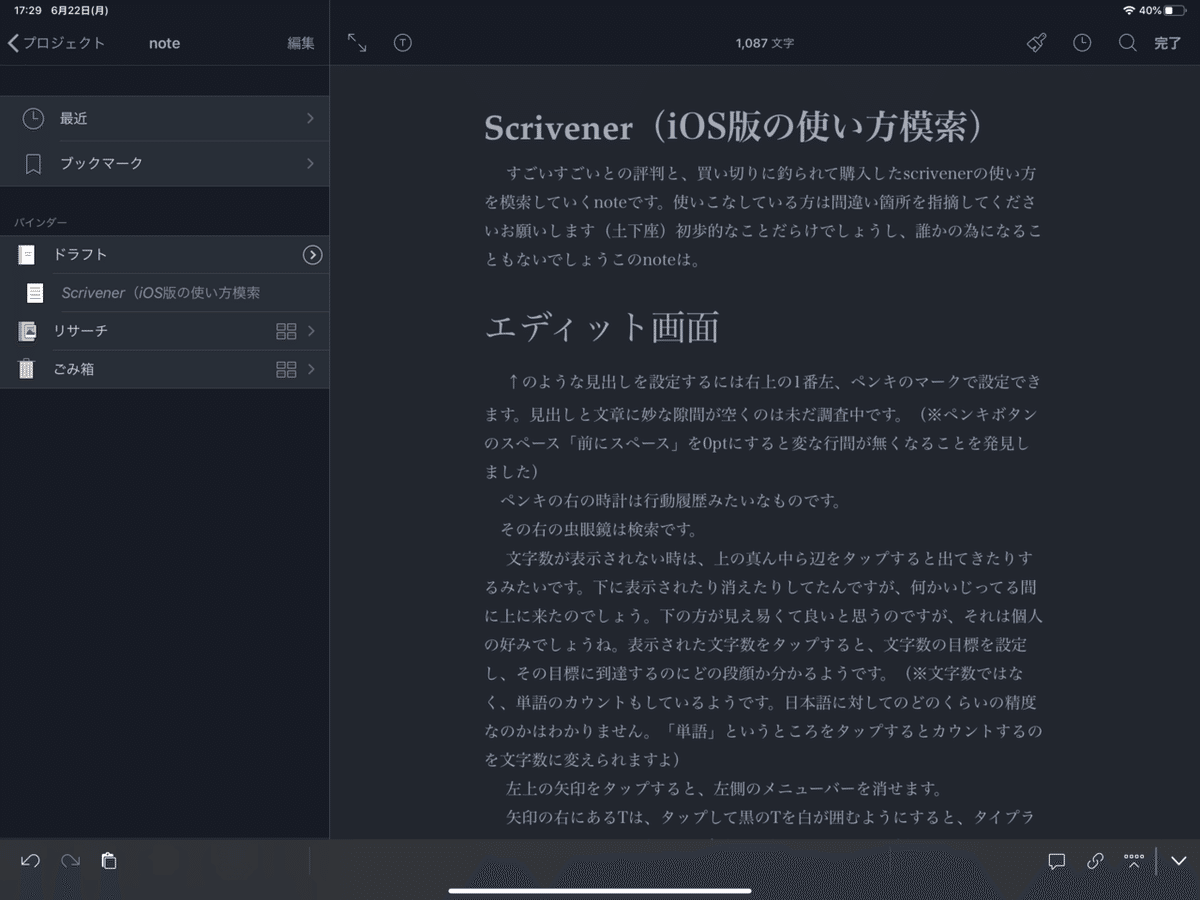This screenshot has height=900, width=1200.
Task: Open リサーチ in corkboard view via grid icon
Action: pyautogui.click(x=286, y=330)
